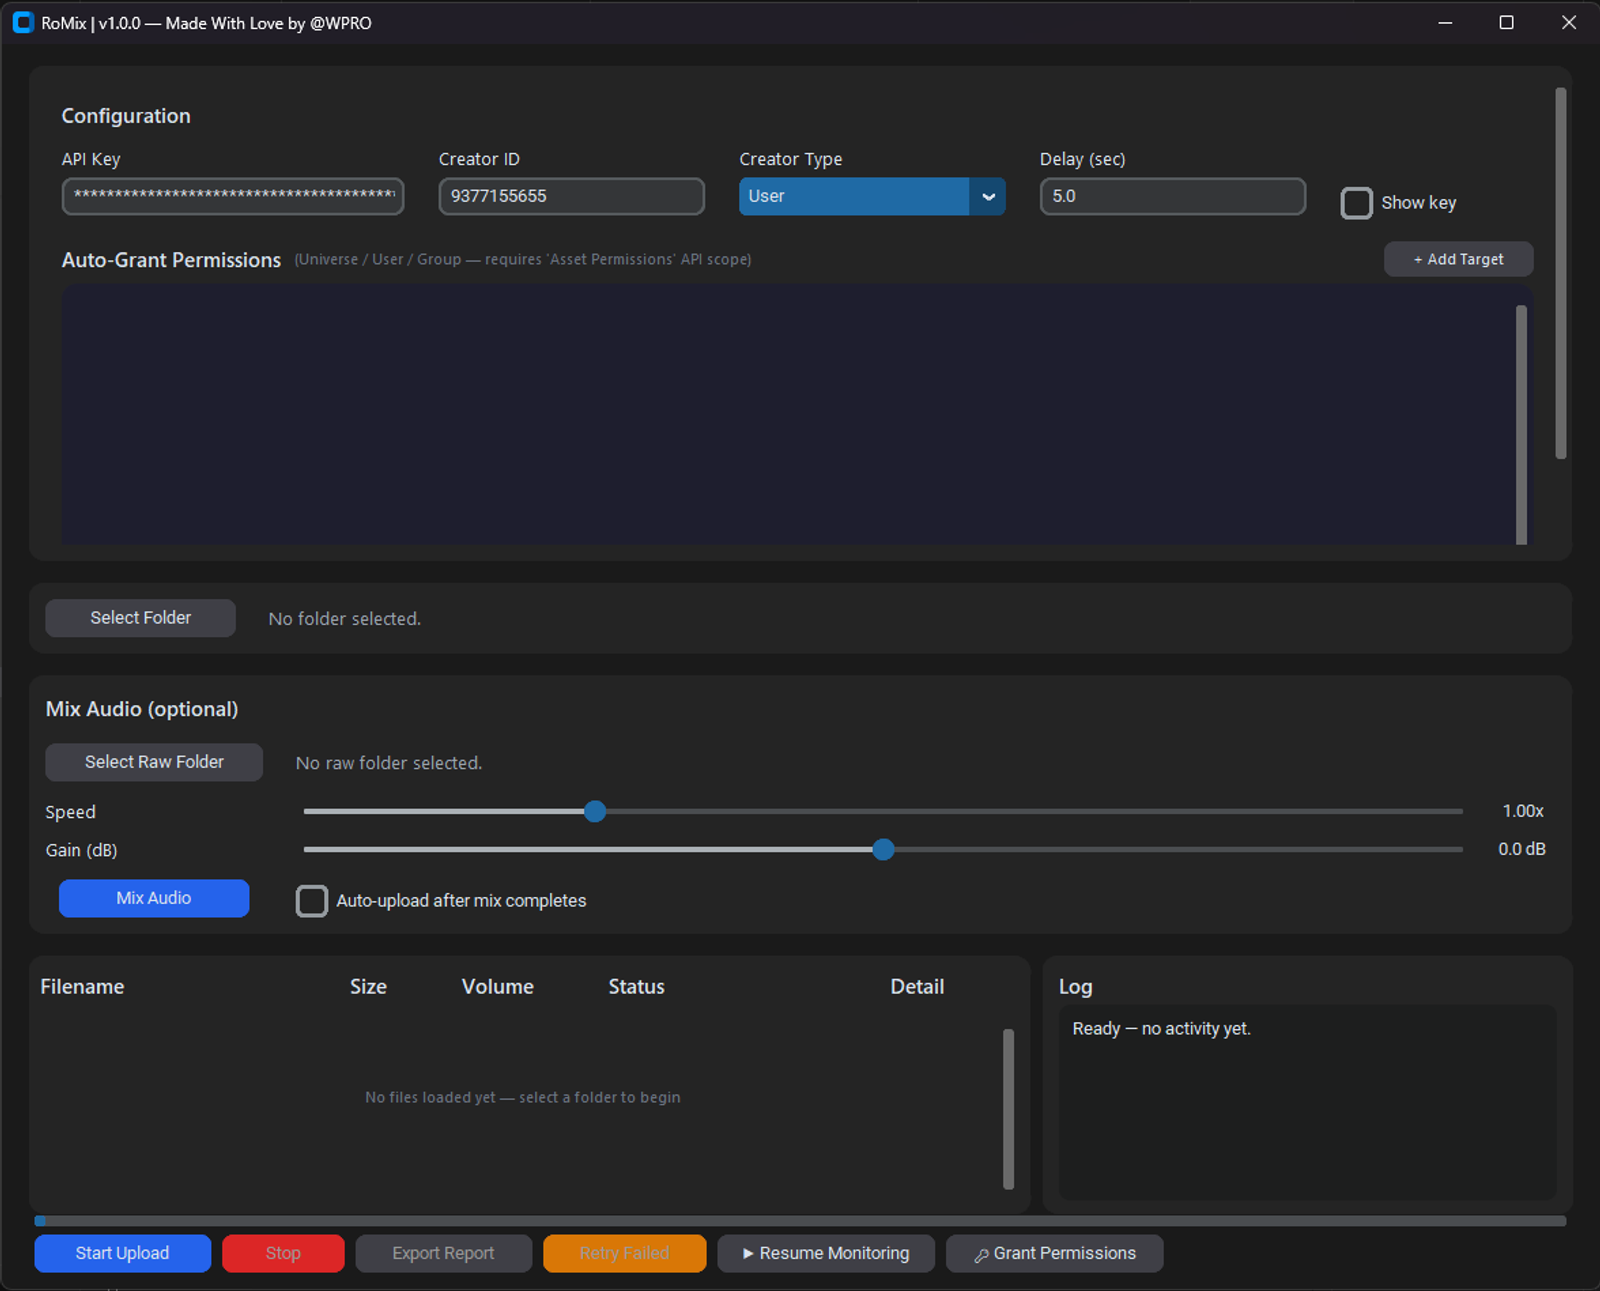1600x1291 pixels.
Task: Click the 'No files loaded yet' placeholder text
Action: click(522, 1097)
